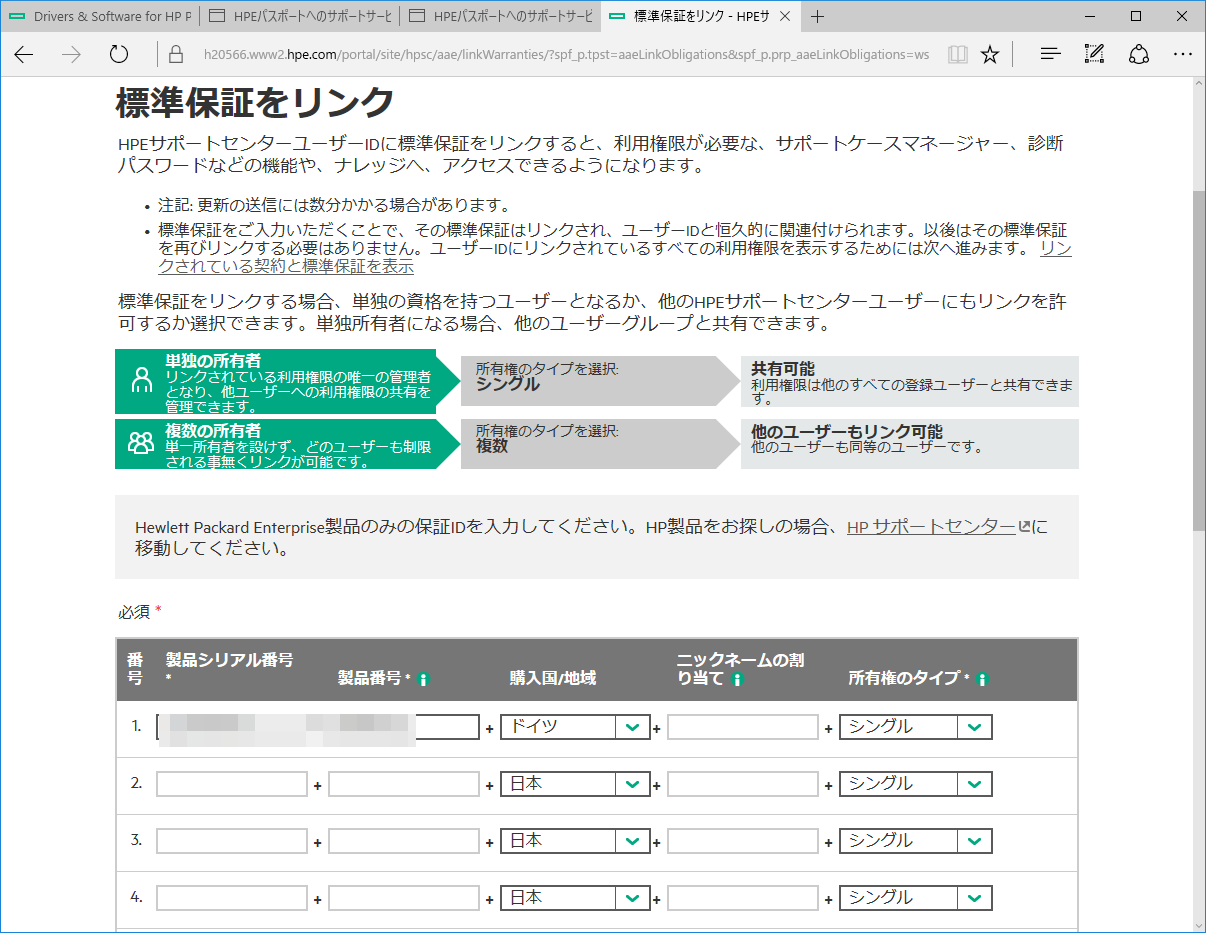Open row 3 ownership type dropdown シングル
The width and height of the screenshot is (1206, 933).
click(x=916, y=841)
